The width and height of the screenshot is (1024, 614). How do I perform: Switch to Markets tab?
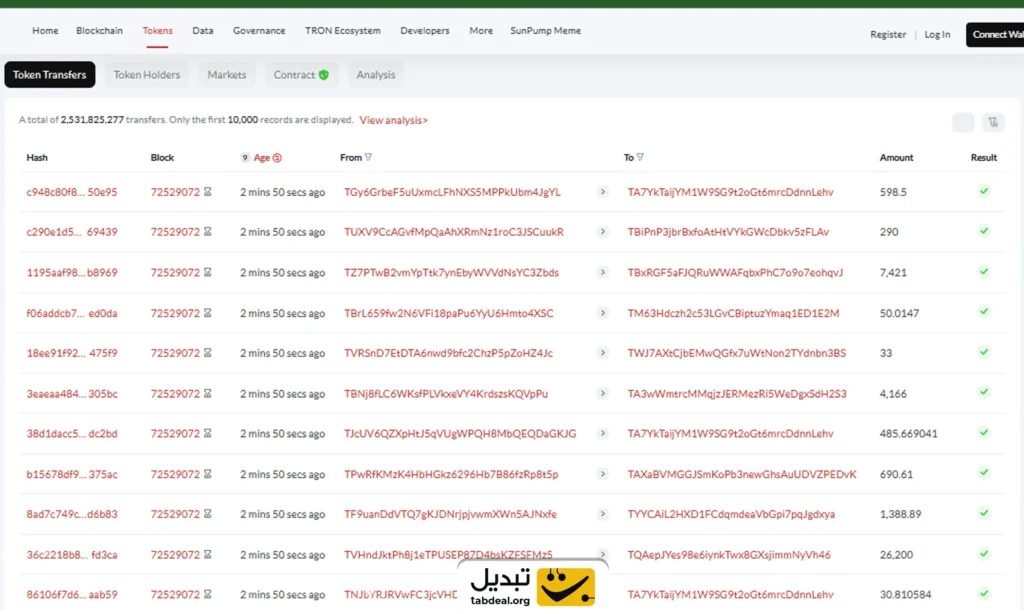227,74
